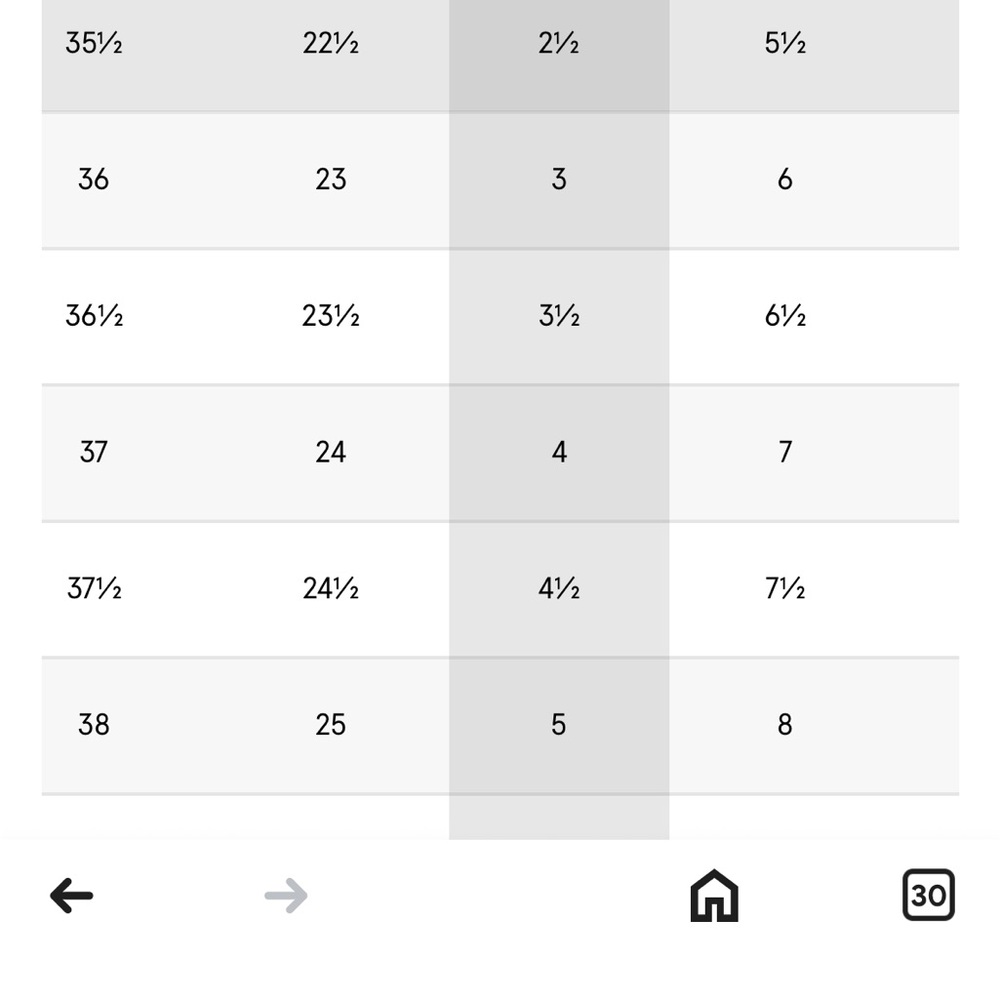Select the 36½ size cell
The height and width of the screenshot is (1000, 1000).
(x=94, y=316)
